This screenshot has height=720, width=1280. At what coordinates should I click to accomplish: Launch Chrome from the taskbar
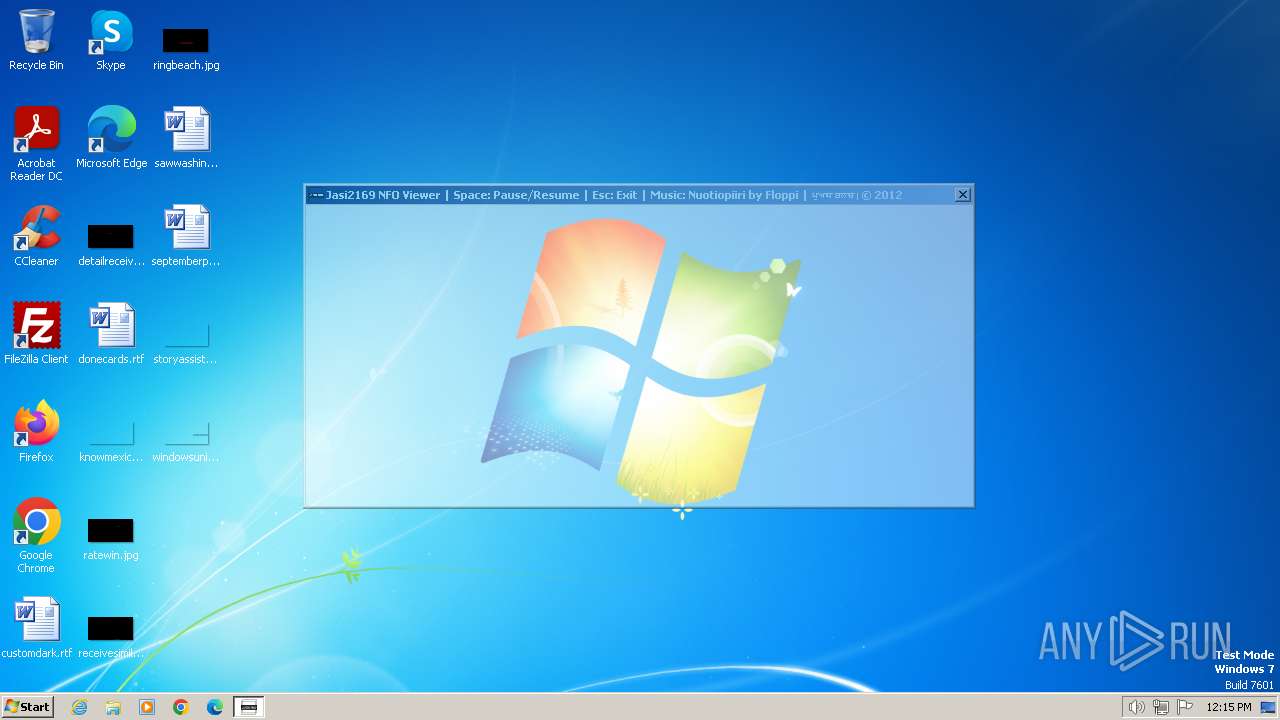coord(181,707)
